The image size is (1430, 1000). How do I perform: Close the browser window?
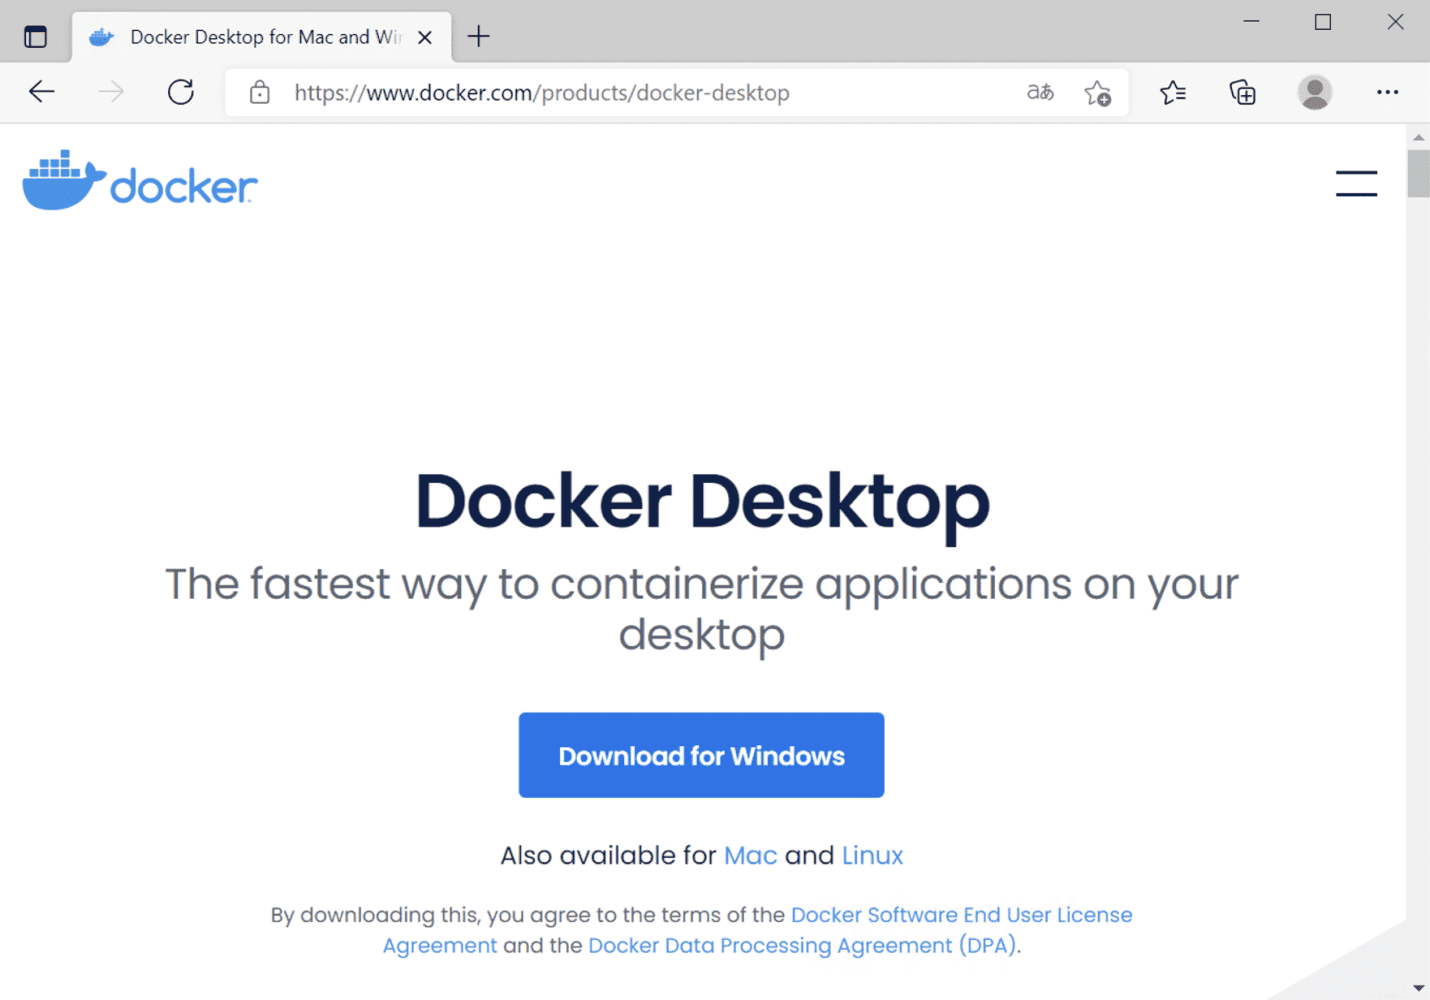[x=1395, y=22]
